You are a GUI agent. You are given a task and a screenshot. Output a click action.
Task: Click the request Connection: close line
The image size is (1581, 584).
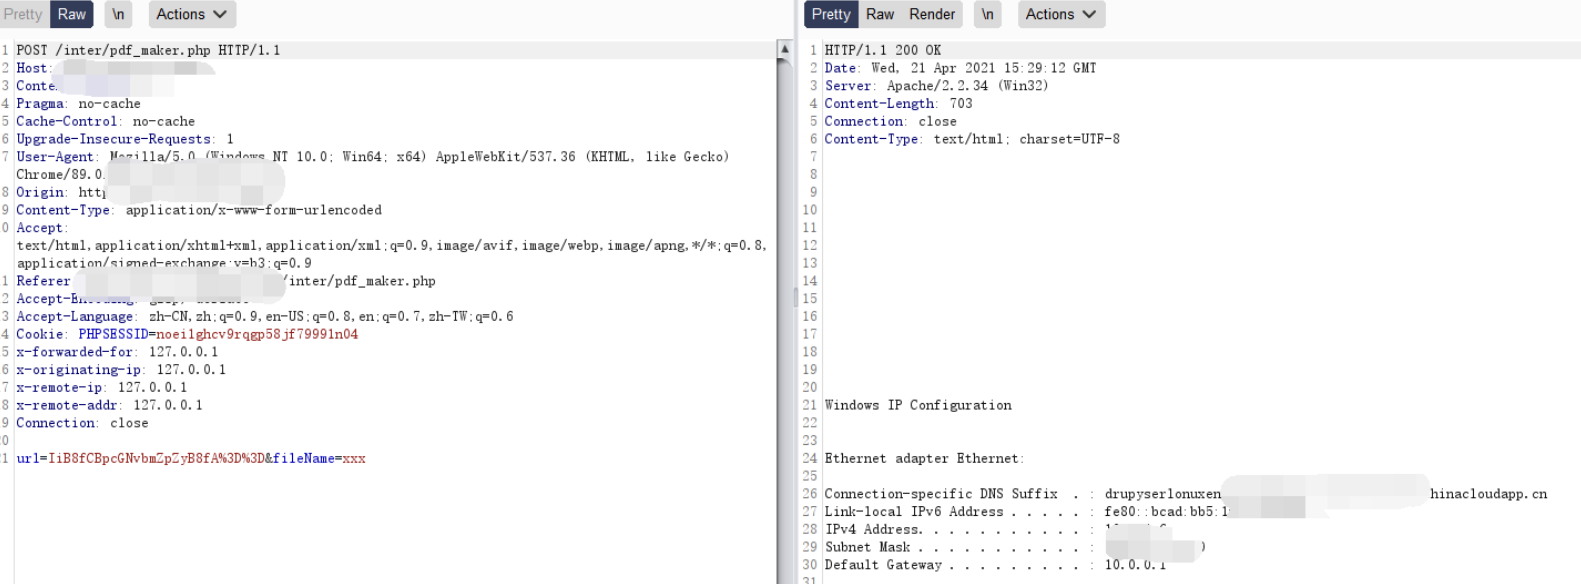[x=82, y=423]
